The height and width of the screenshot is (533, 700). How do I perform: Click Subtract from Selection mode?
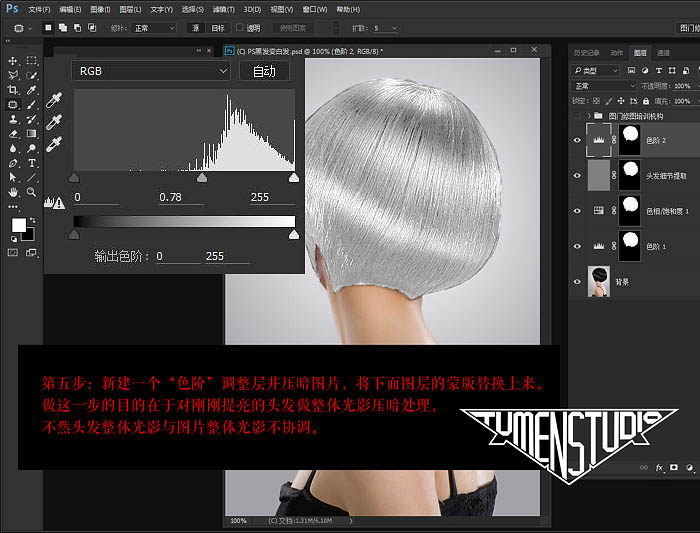[x=77, y=28]
